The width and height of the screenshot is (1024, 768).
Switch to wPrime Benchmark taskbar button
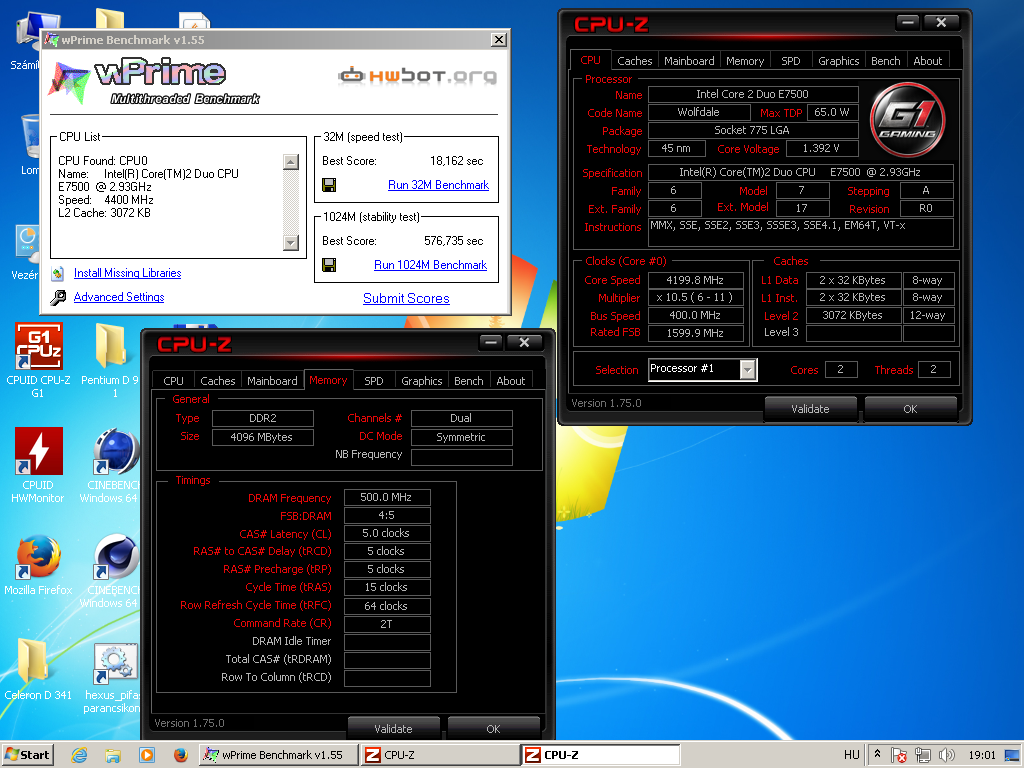coord(278,755)
